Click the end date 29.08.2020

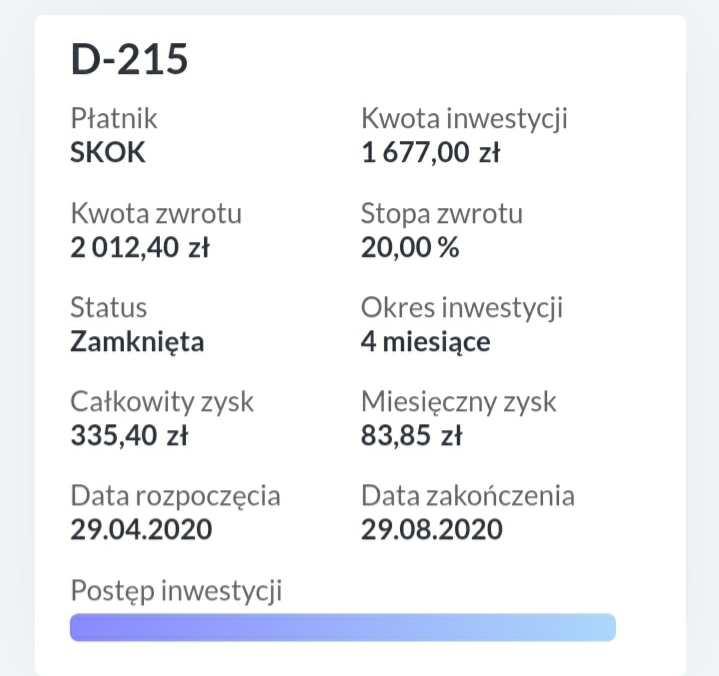tap(432, 529)
